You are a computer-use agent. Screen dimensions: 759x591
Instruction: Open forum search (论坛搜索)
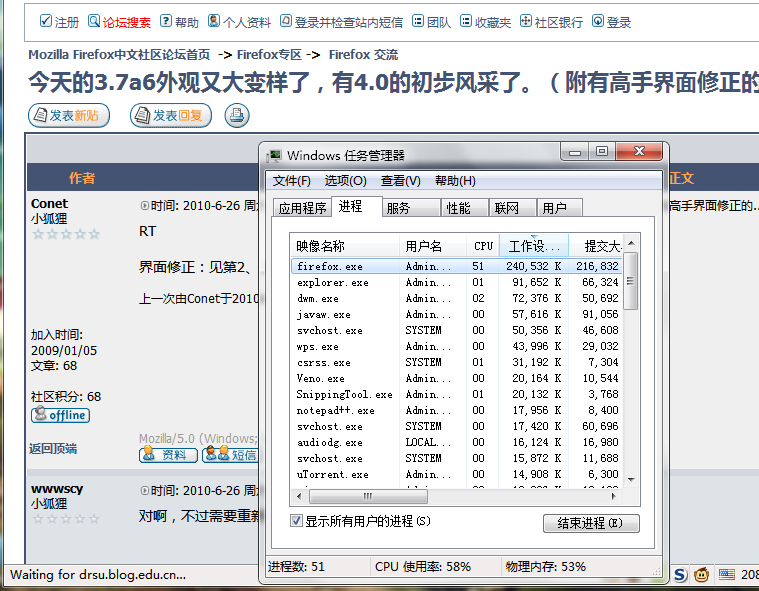(126, 22)
